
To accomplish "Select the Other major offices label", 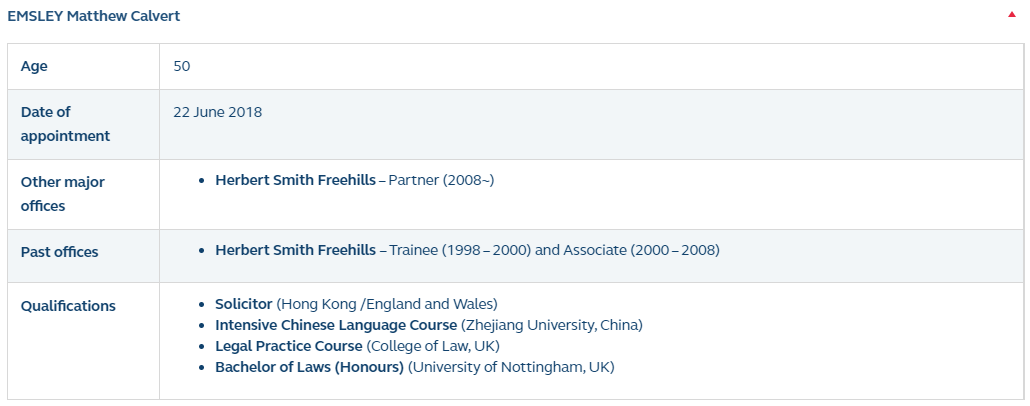I will click(x=62, y=194).
